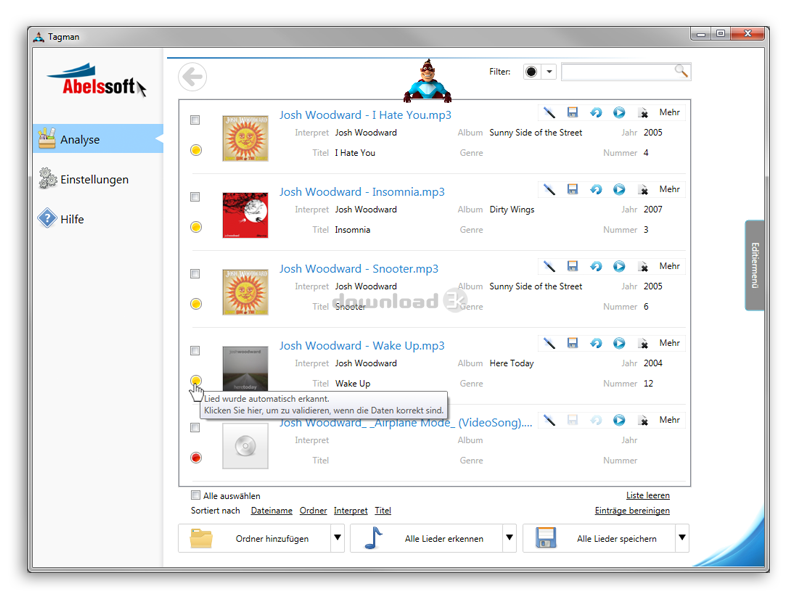Remove Insomnia.mp3 from the list
Image resolution: width=800 pixels, height=600 pixels.
pos(644,190)
